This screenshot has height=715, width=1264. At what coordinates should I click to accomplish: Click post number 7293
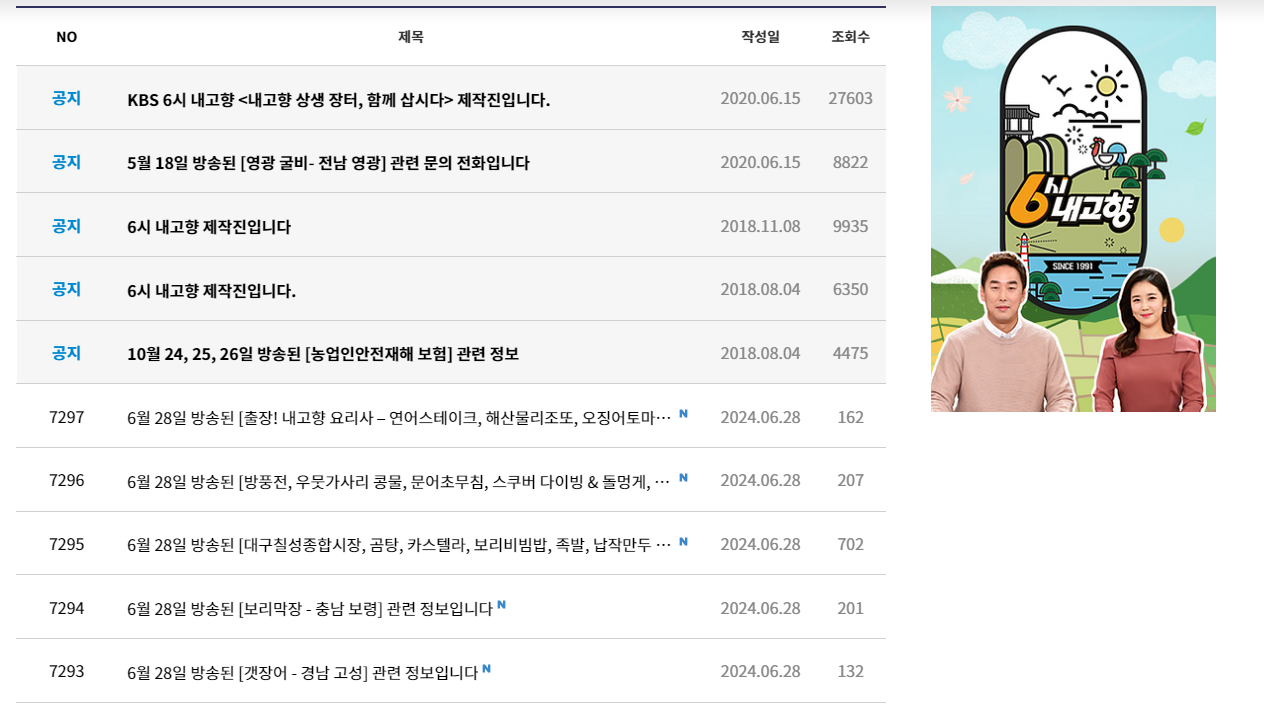pos(66,672)
